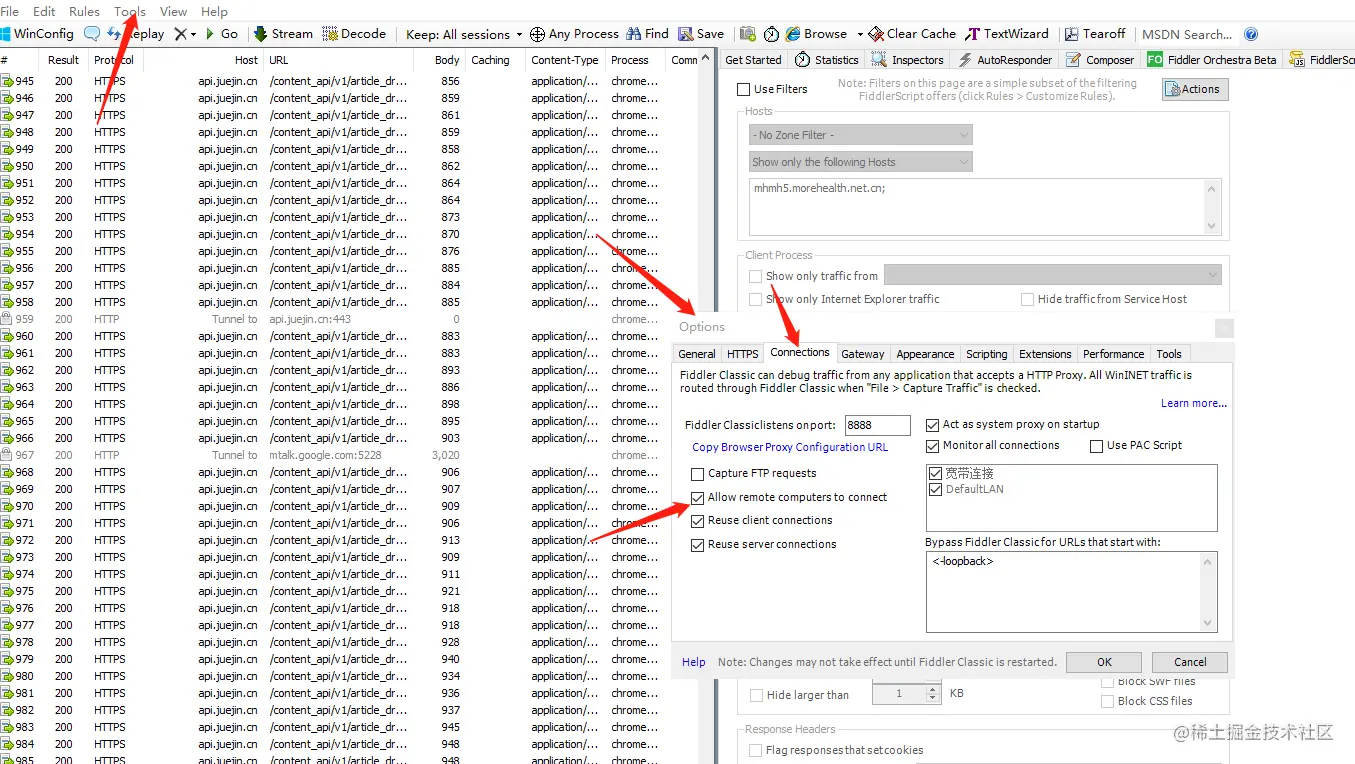Screen dimensions: 1355x764
Task: Uncheck Reuse client connections
Action: point(698,520)
